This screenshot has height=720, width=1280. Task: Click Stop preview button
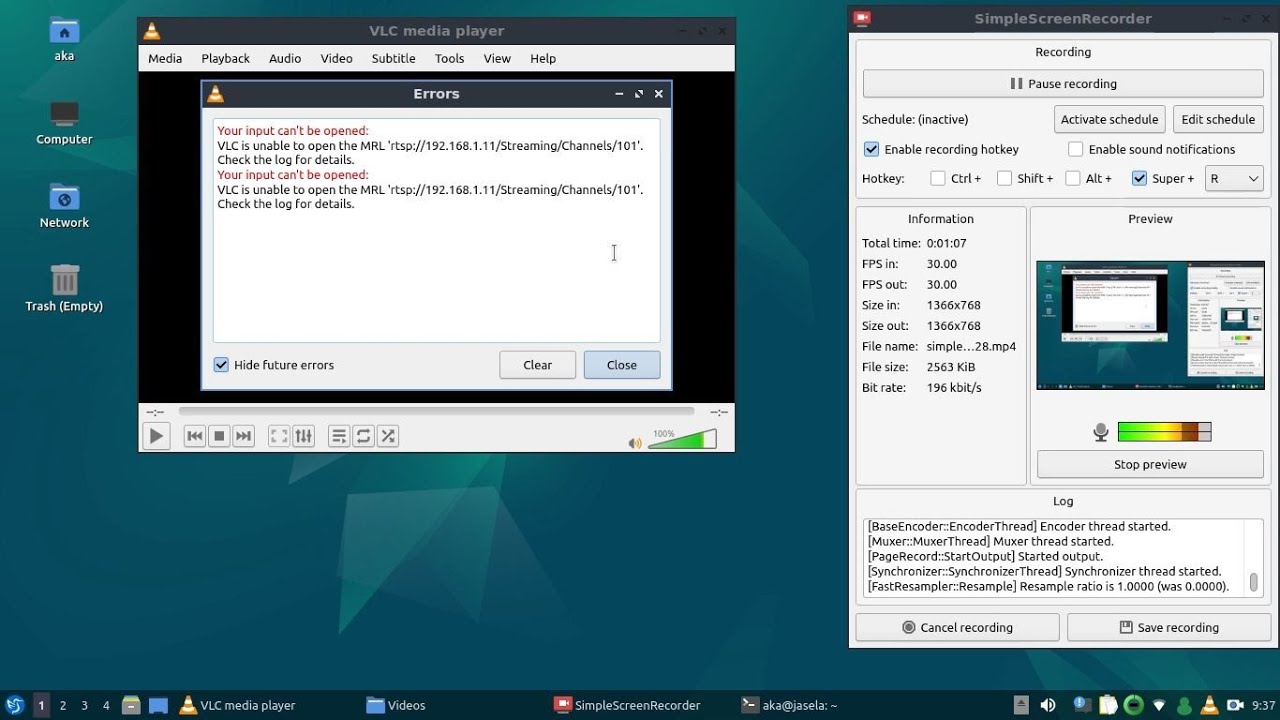(1150, 464)
